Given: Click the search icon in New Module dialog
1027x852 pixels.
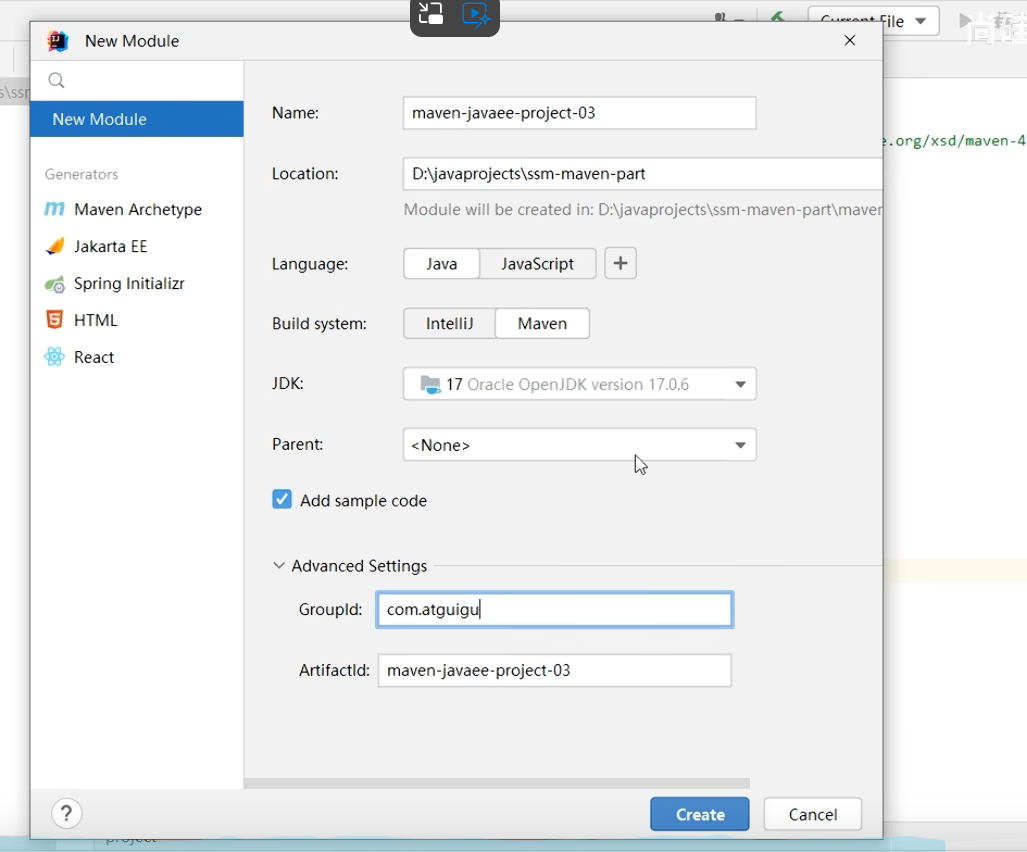Looking at the screenshot, I should [56, 80].
